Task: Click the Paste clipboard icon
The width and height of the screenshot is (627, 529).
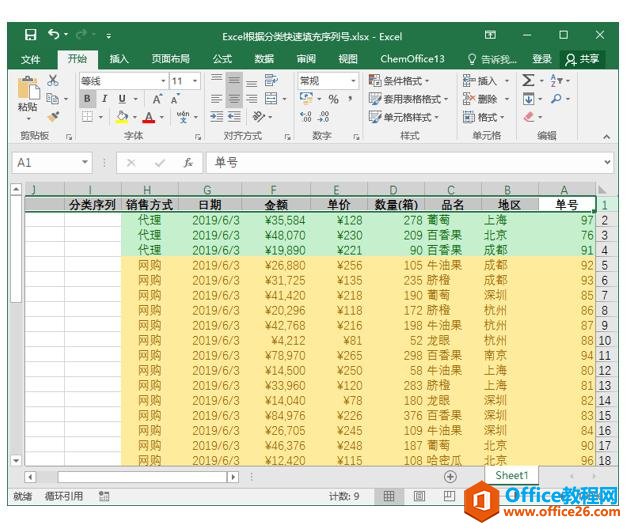Action: pos(28,87)
